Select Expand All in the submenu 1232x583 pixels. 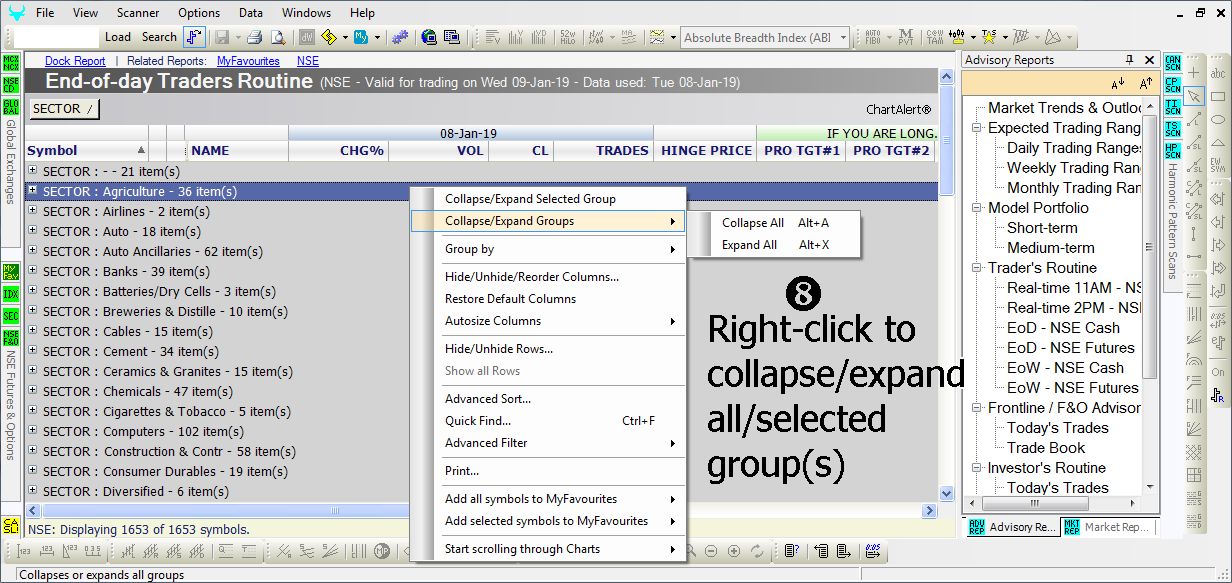click(x=775, y=245)
